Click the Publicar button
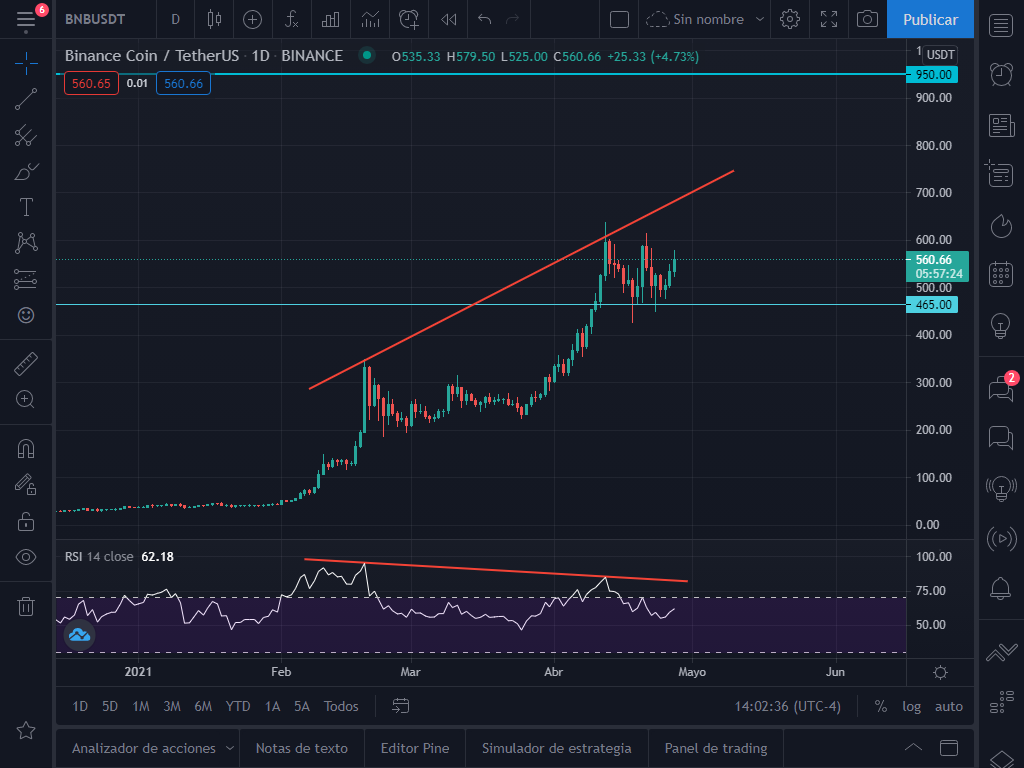Screen dimensions: 1024x768 click(930, 20)
